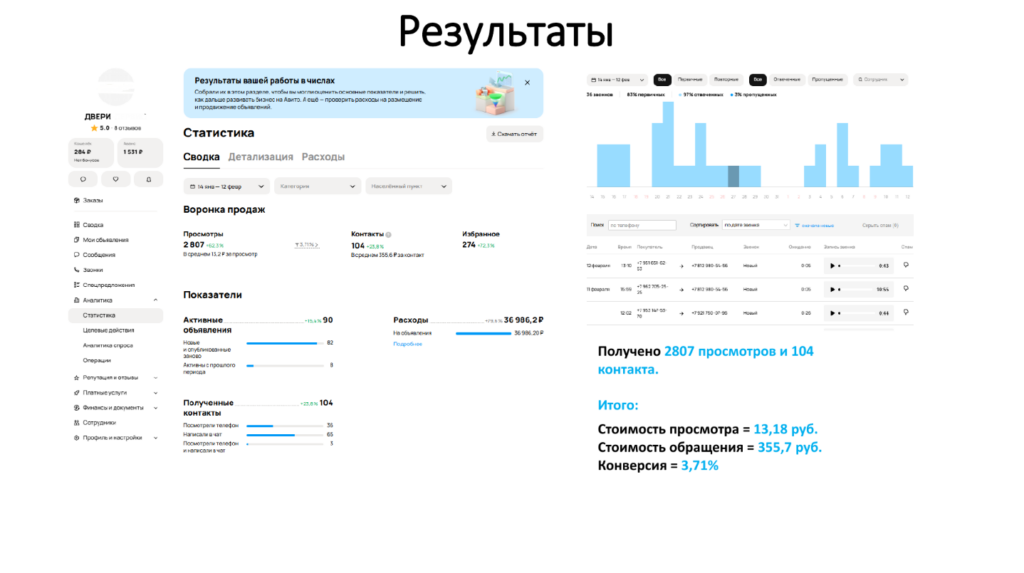Open Операции in the sidebar

tap(97, 361)
